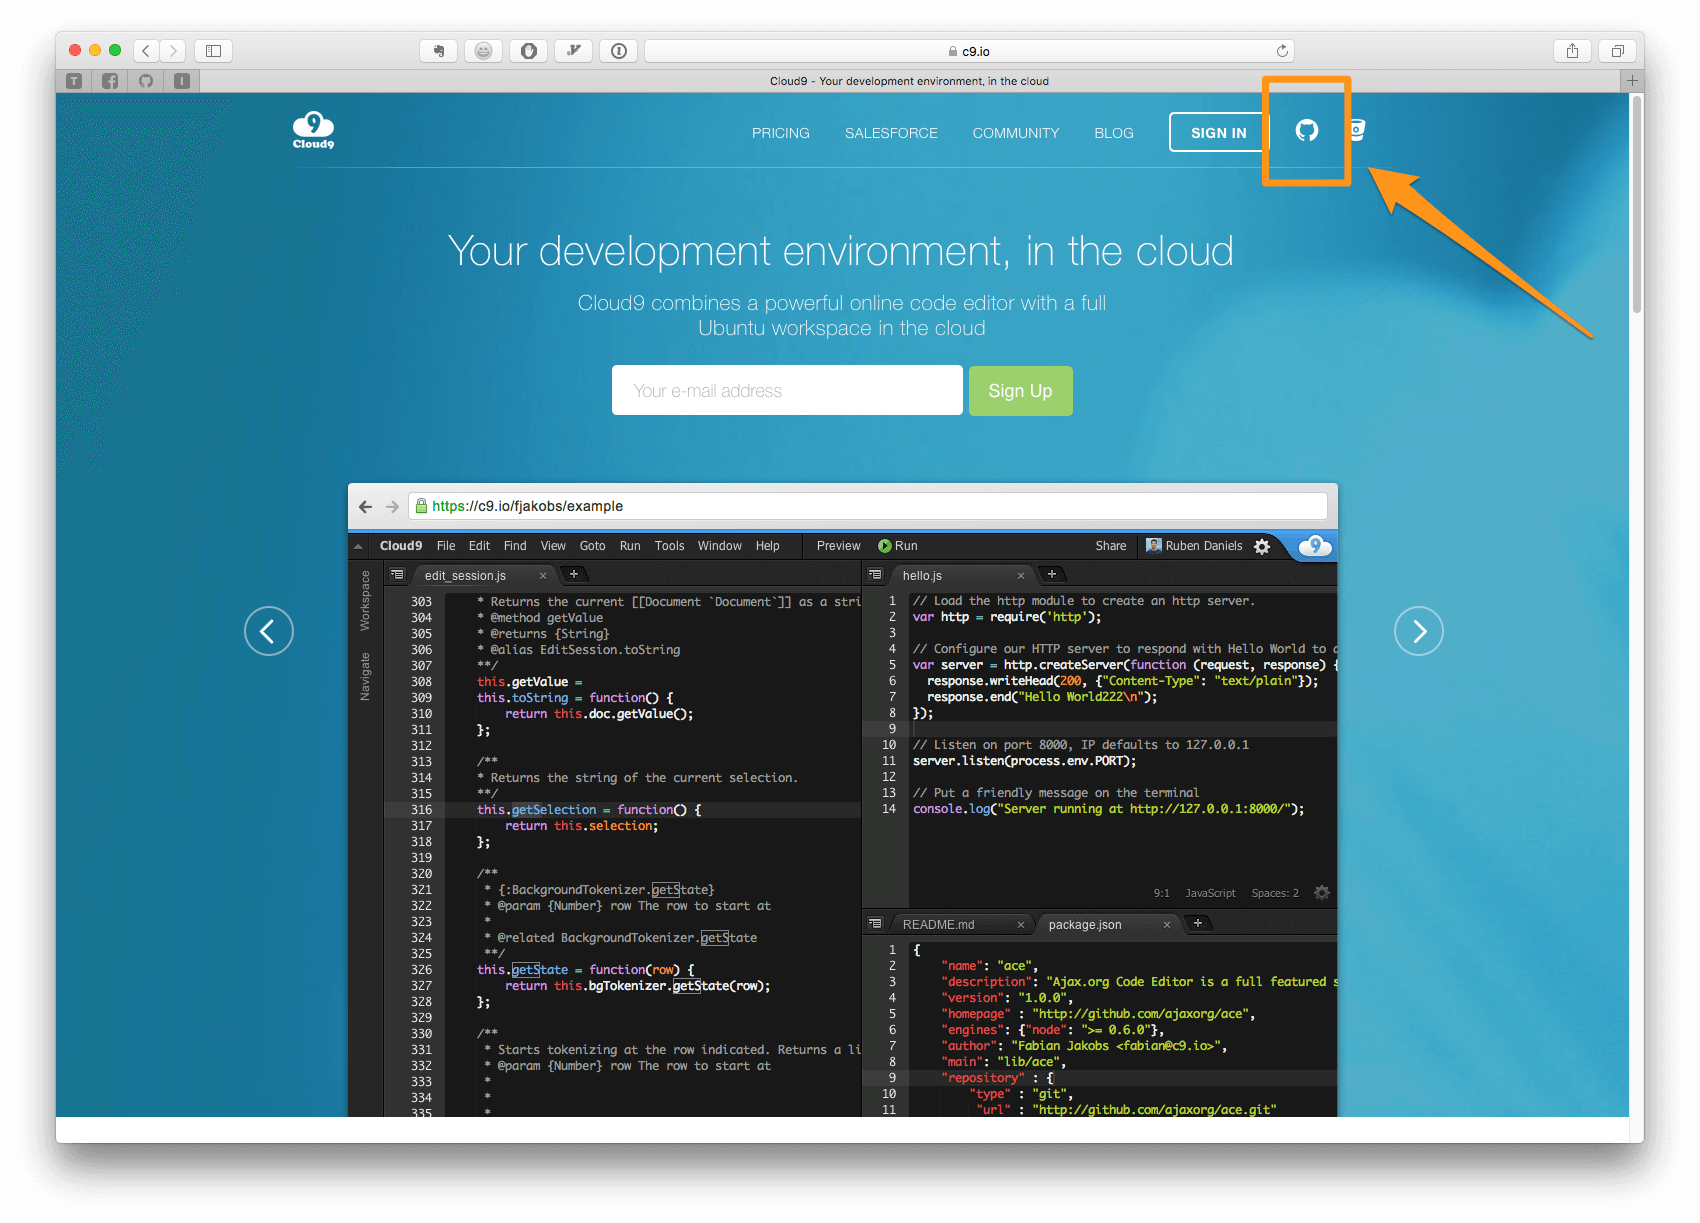Click the Share button in the IDE

pos(1110,546)
